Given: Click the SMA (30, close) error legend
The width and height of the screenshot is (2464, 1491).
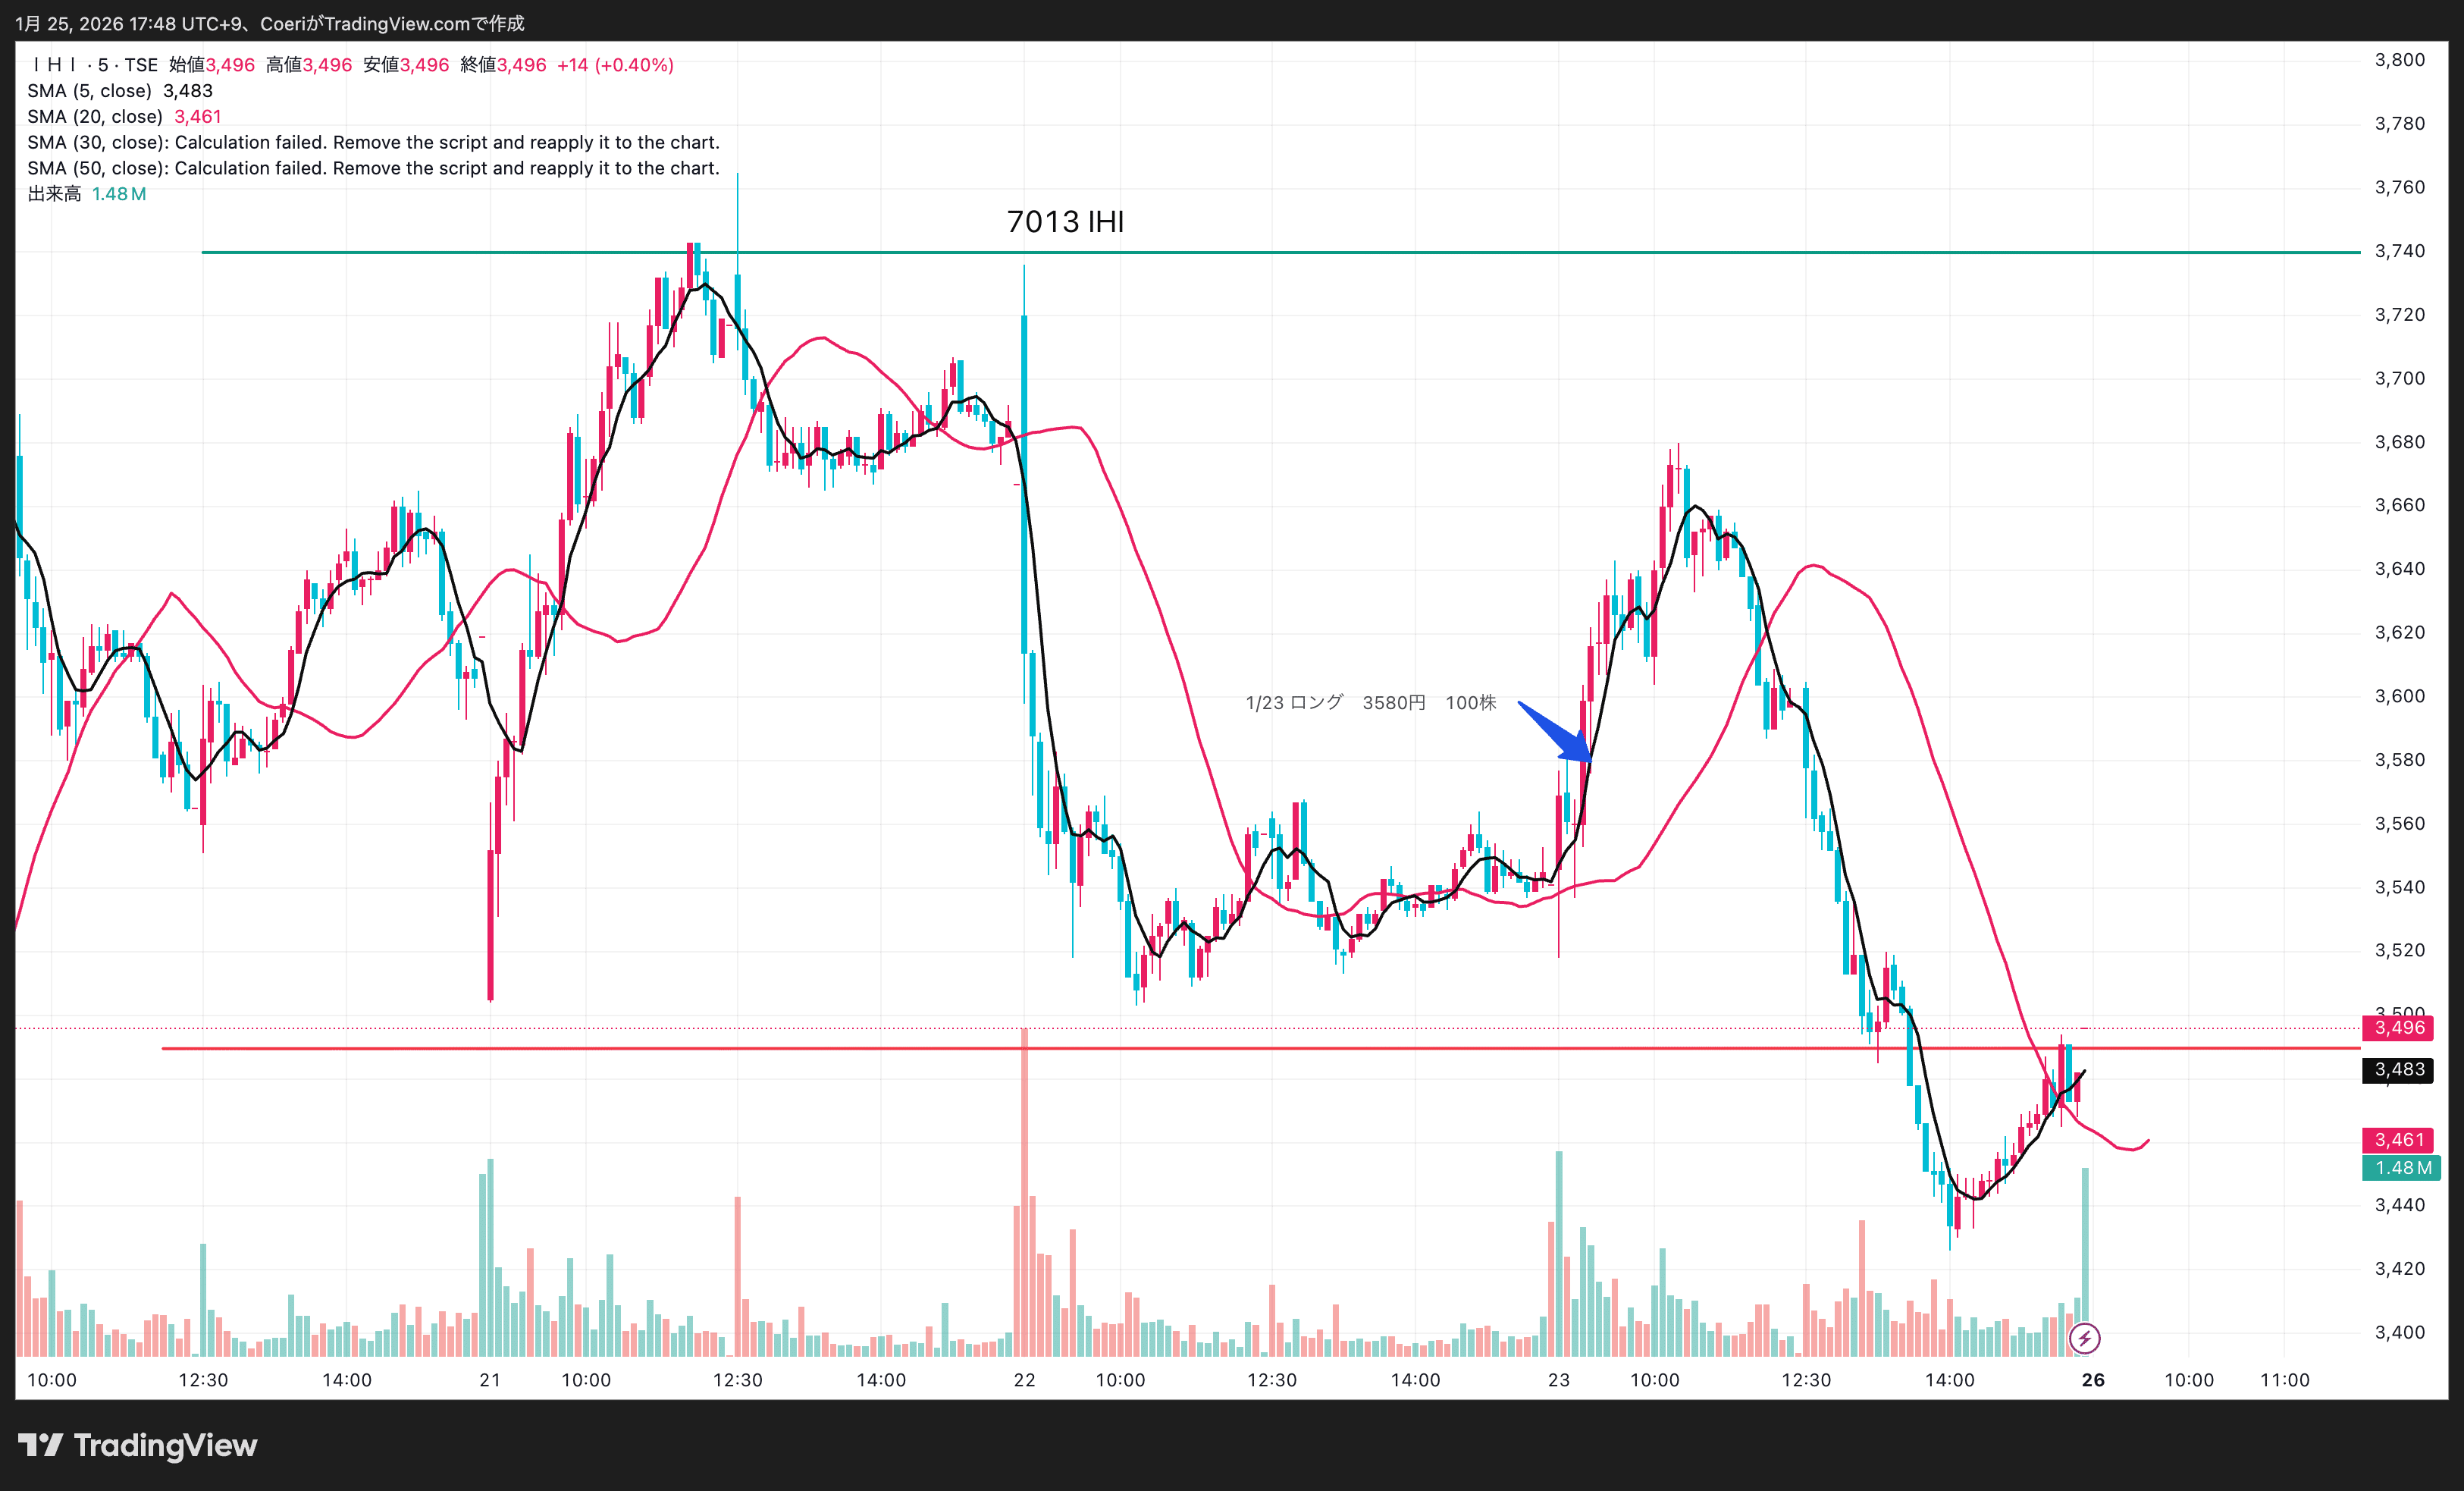Looking at the screenshot, I should pyautogui.click(x=373, y=143).
